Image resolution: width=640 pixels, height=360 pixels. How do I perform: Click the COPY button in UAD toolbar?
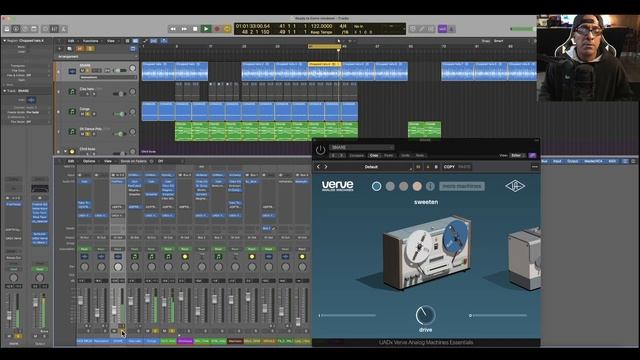point(449,167)
